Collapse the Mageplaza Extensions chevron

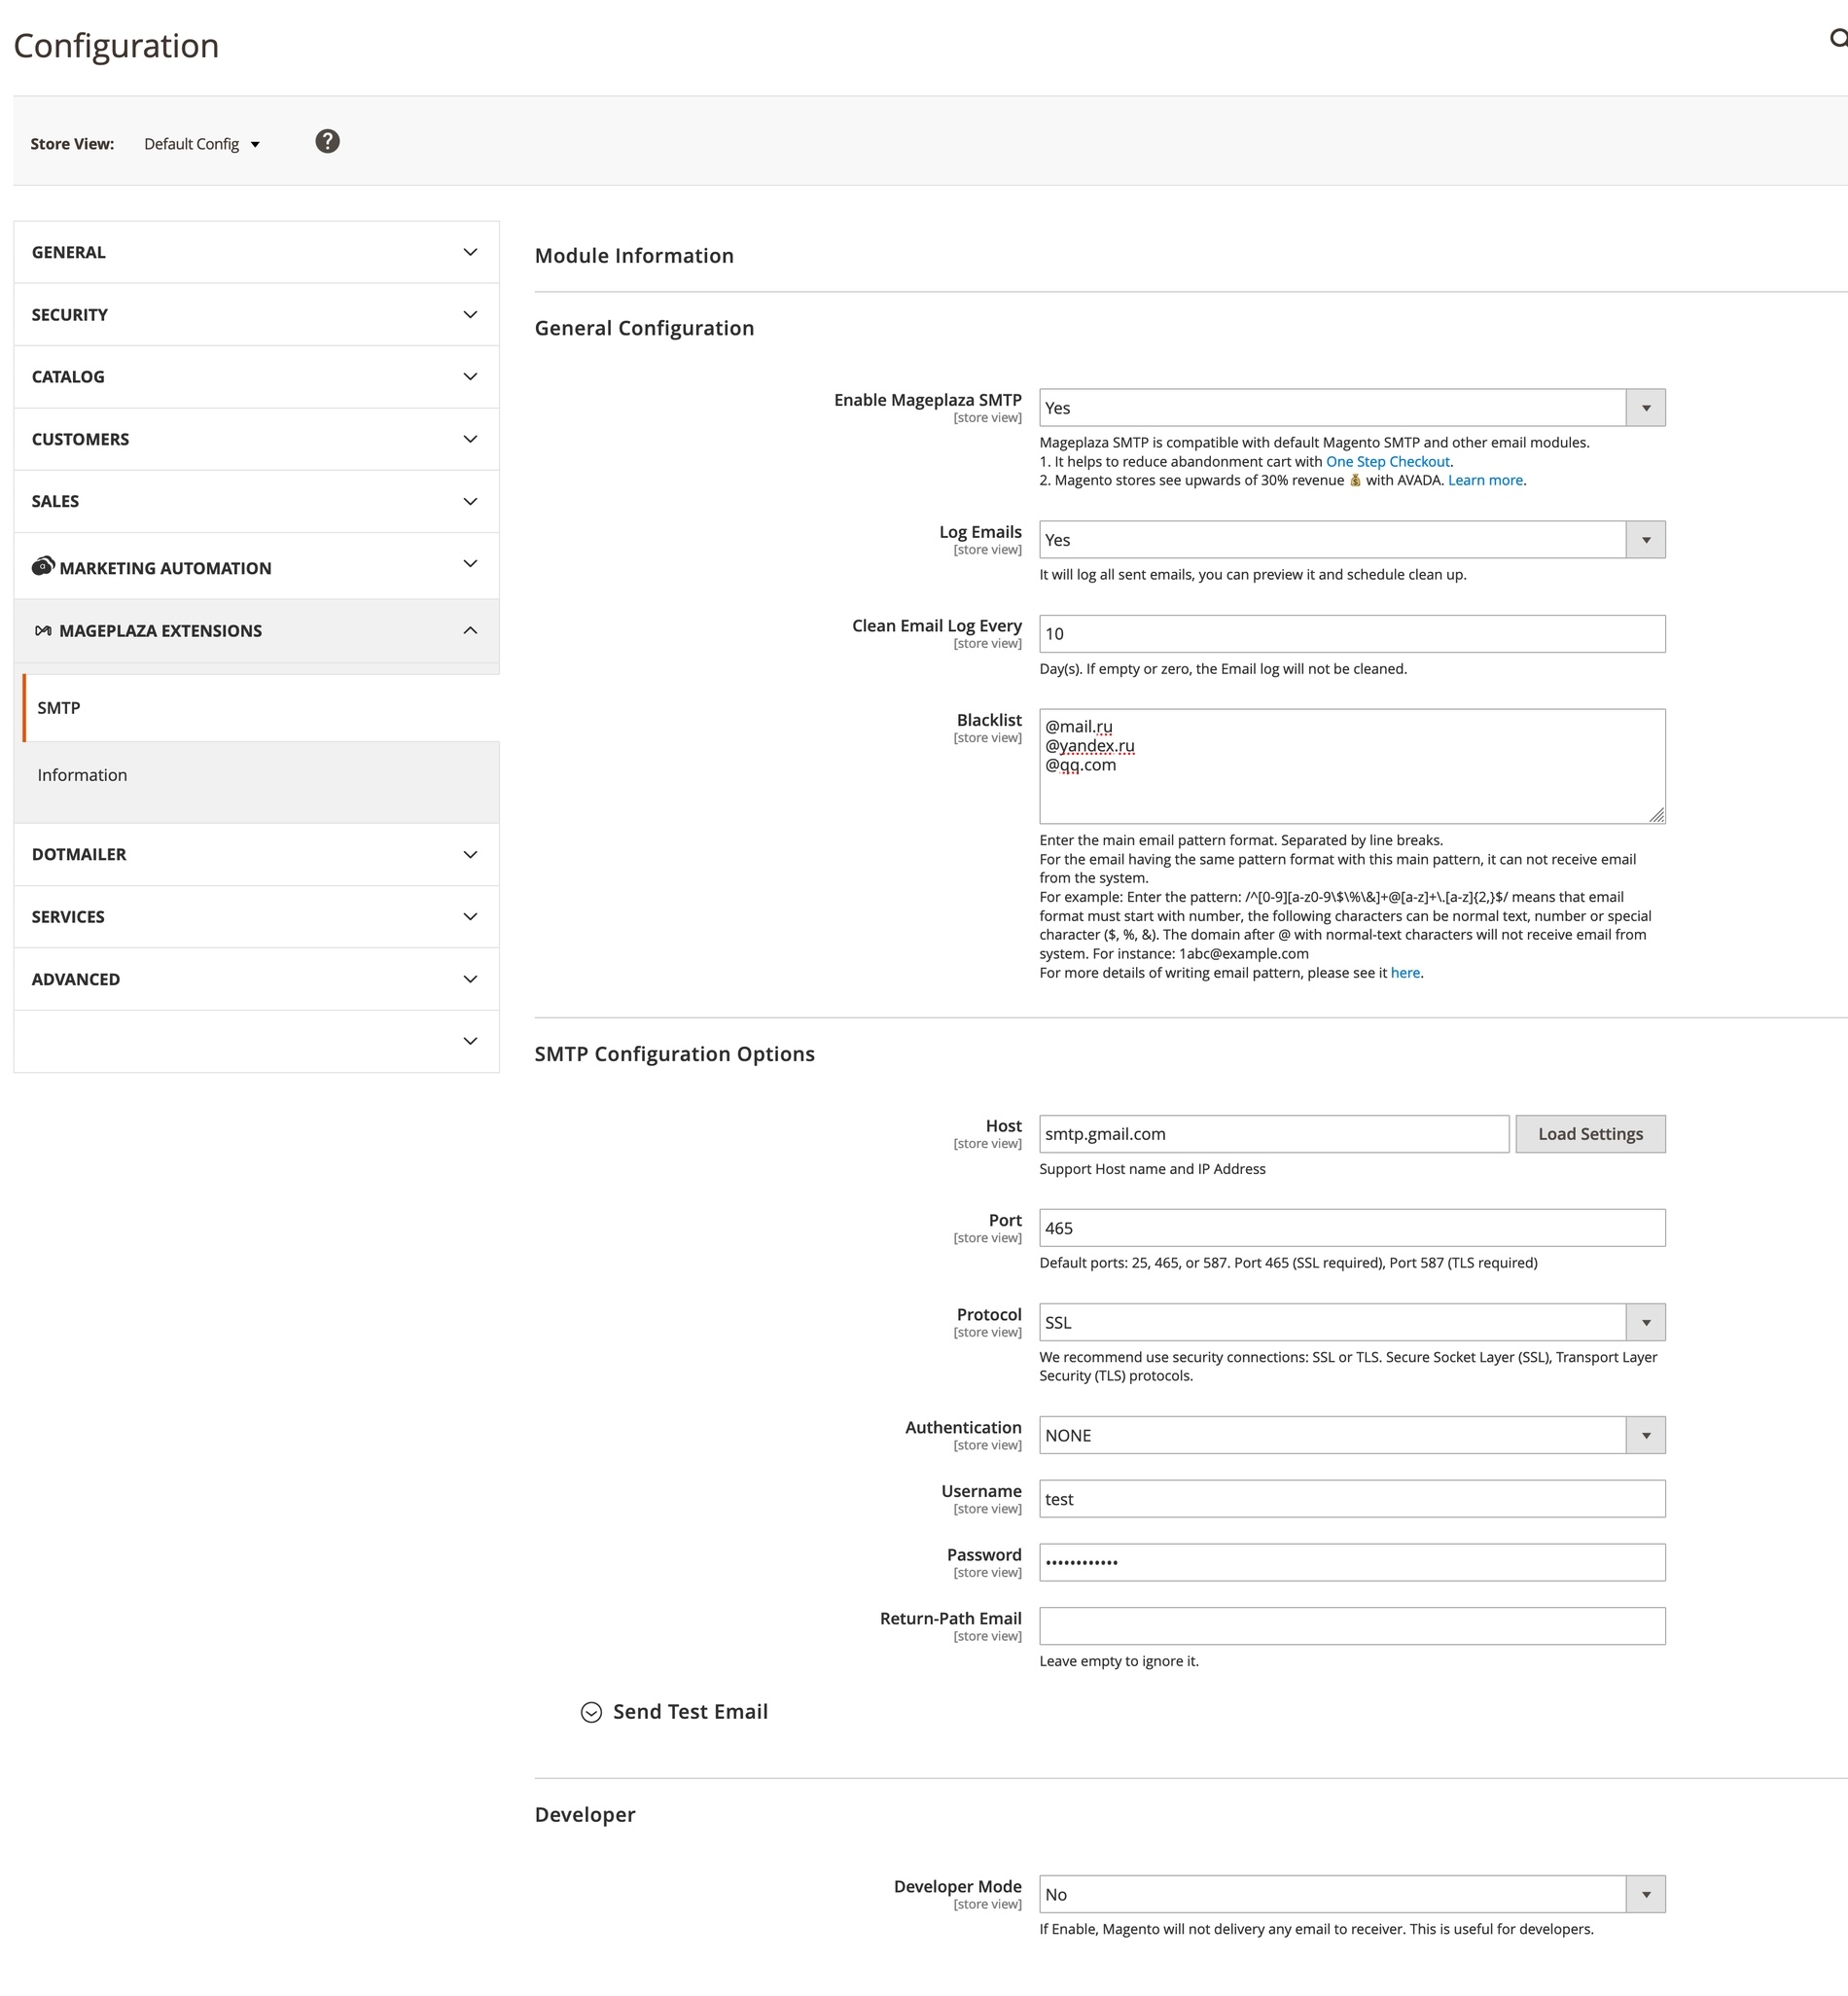[470, 631]
